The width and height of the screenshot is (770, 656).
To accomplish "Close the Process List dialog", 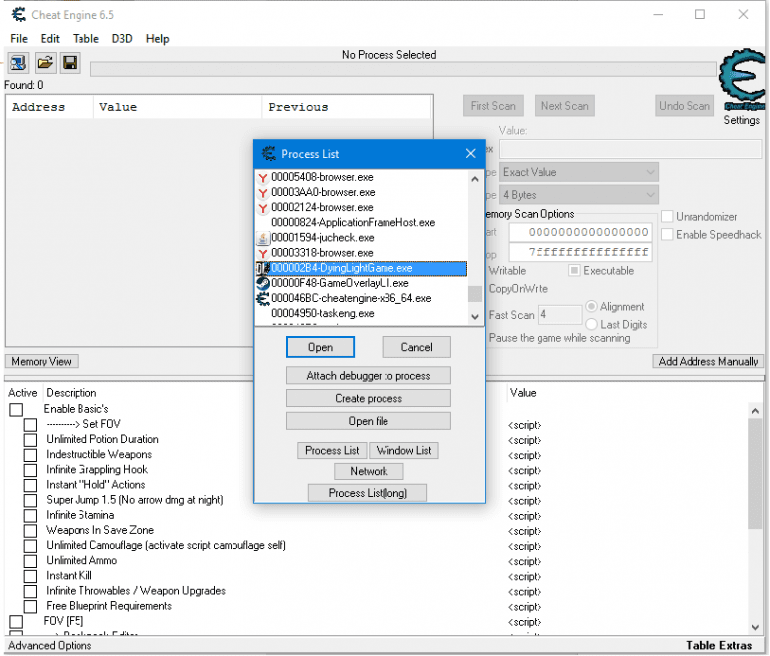I will tap(471, 153).
